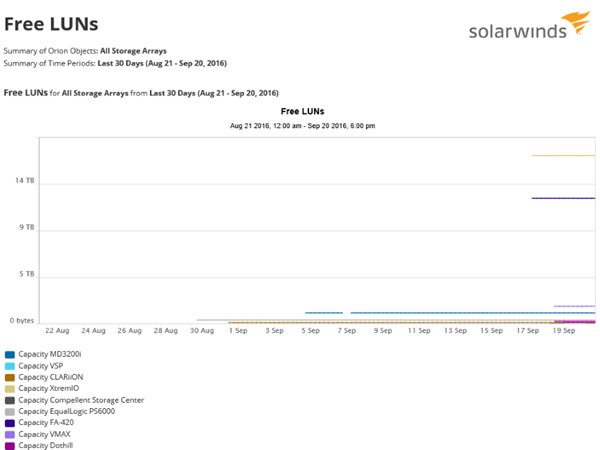Click the light blue Capacity VSP swatch
The width and height of the screenshot is (600, 450).
[x=10, y=366]
